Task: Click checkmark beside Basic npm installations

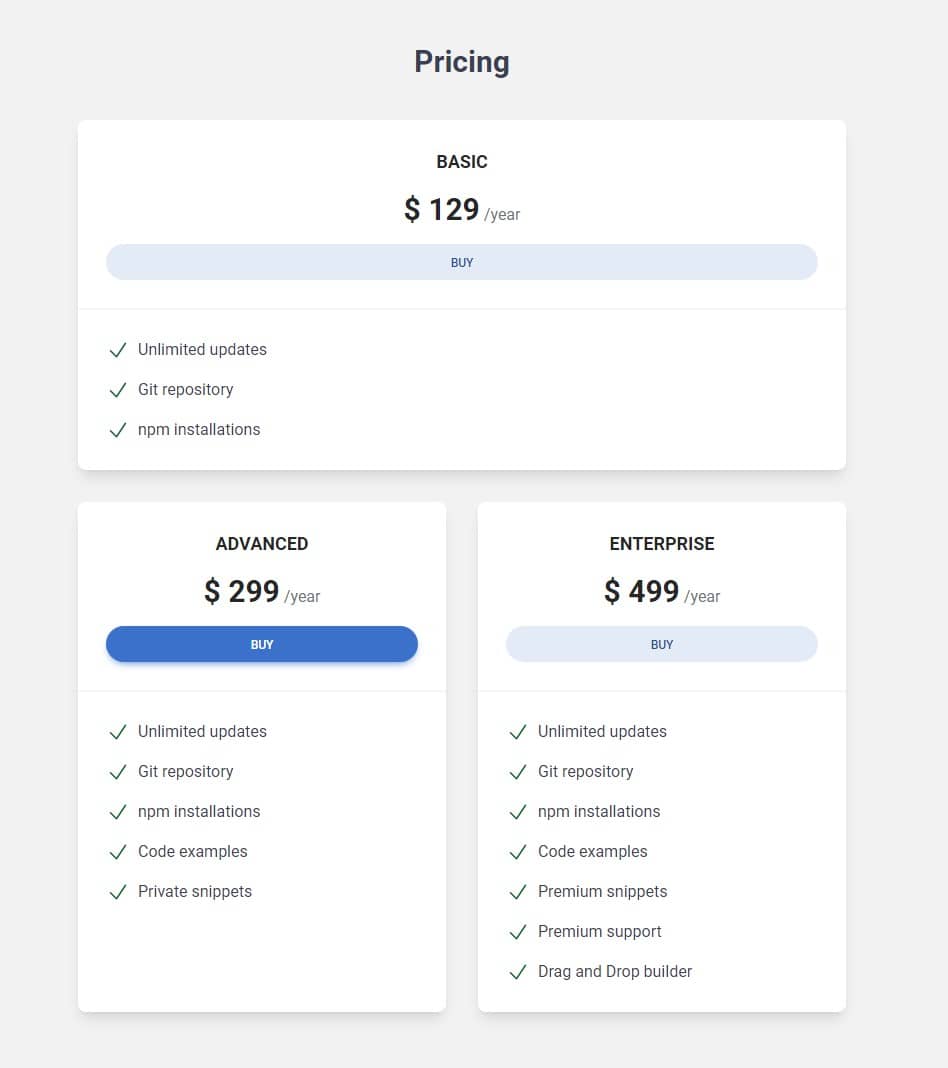Action: [118, 430]
